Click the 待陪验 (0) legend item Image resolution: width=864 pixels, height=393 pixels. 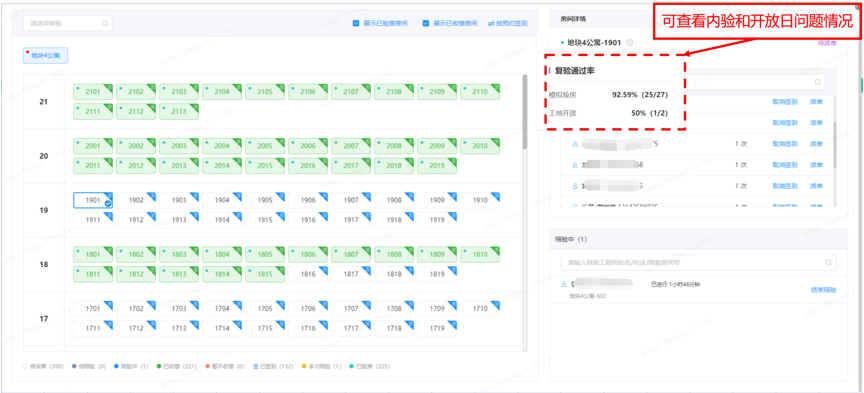[x=89, y=367]
